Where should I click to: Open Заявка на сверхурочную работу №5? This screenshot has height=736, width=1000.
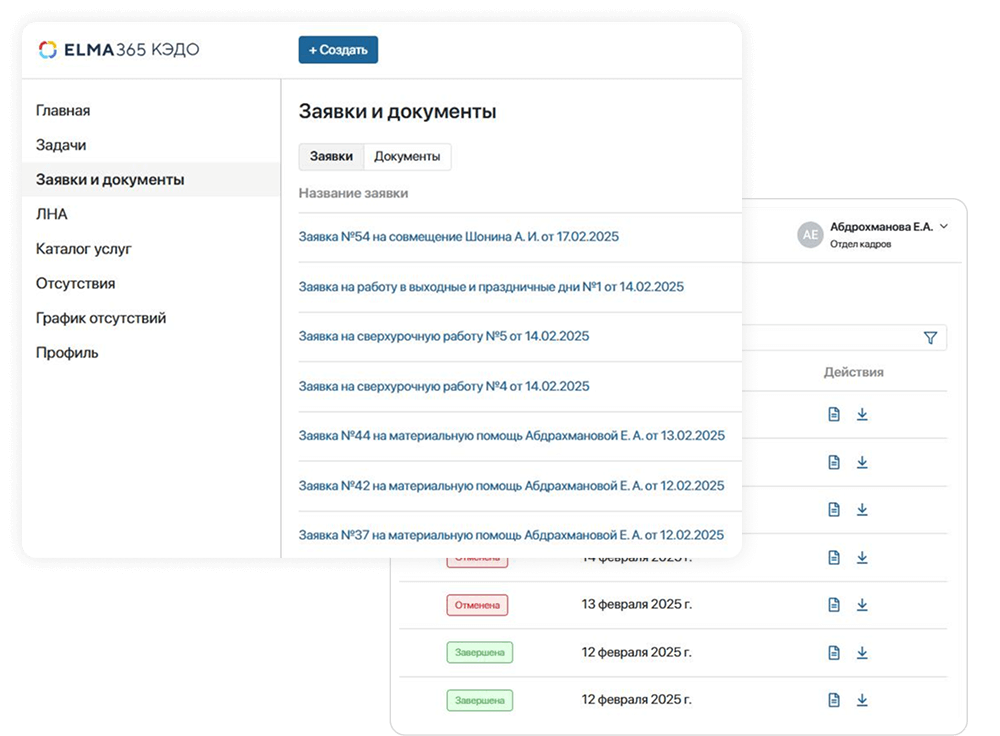[443, 336]
